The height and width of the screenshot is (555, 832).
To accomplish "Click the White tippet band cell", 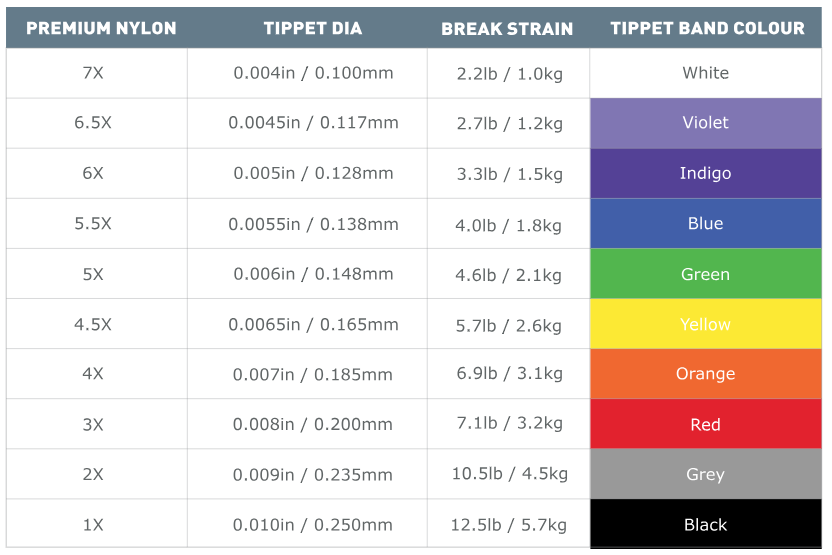I will (705, 73).
